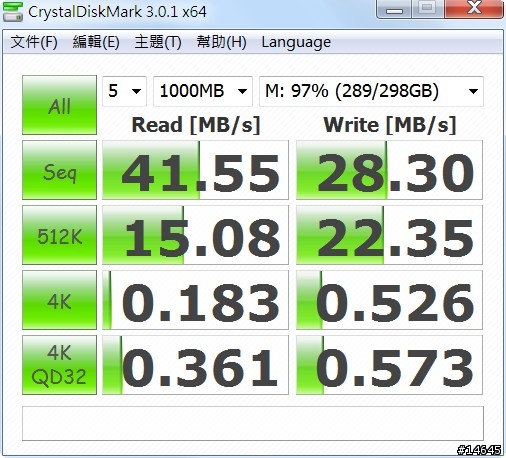Image resolution: width=506 pixels, height=458 pixels.
Task: Expand the 1000MB test size dropdown
Action: click(x=203, y=91)
